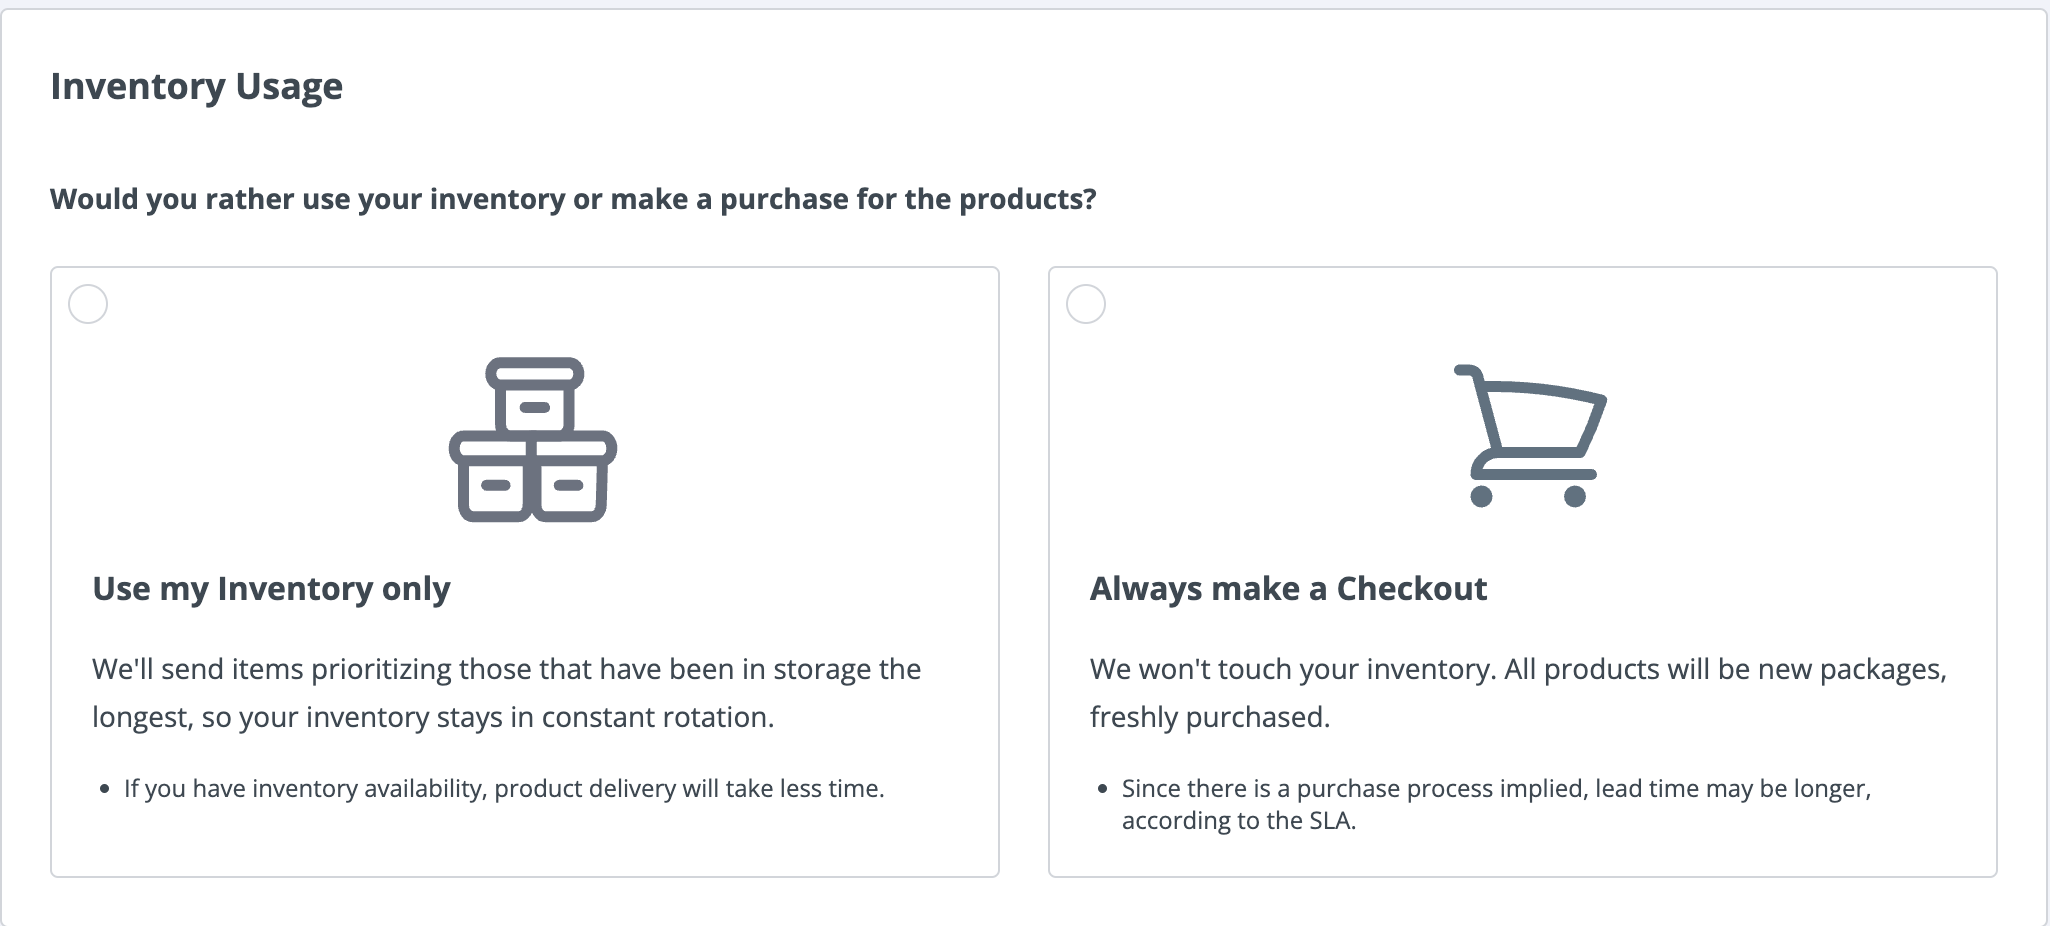Click the shopping cart checkout icon

tap(1529, 436)
